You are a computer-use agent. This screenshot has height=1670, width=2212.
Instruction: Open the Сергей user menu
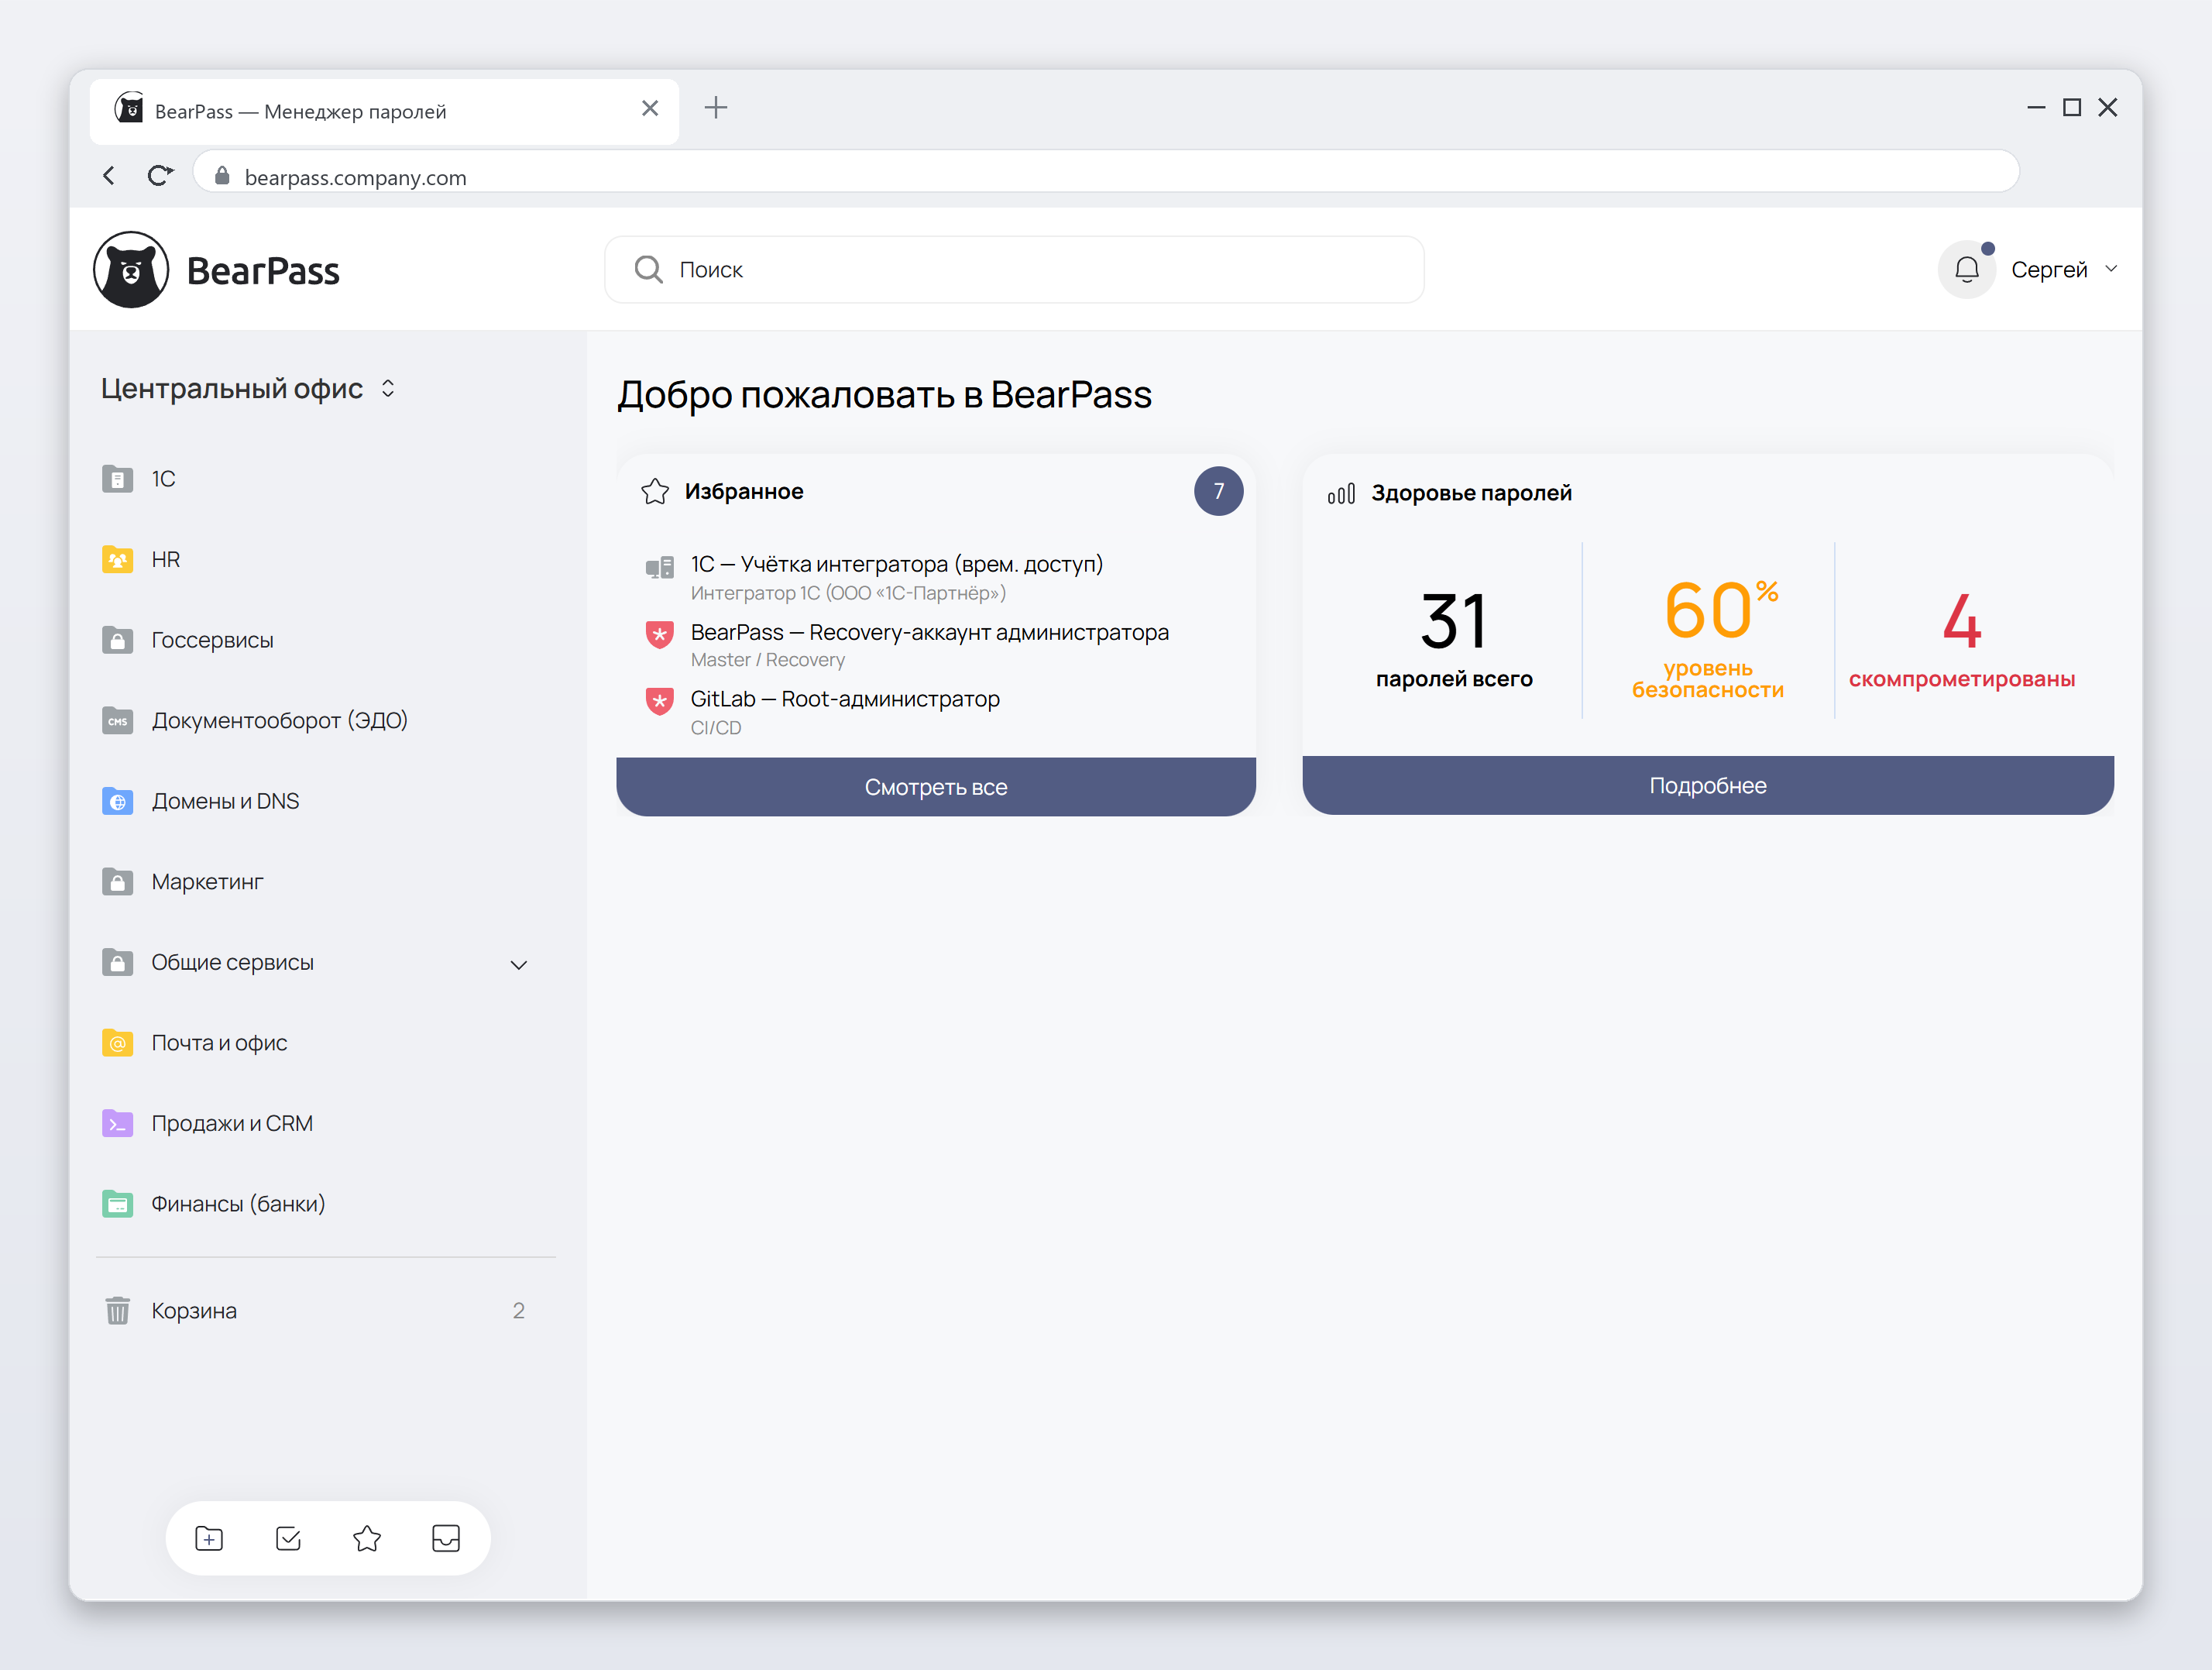coord(2064,269)
